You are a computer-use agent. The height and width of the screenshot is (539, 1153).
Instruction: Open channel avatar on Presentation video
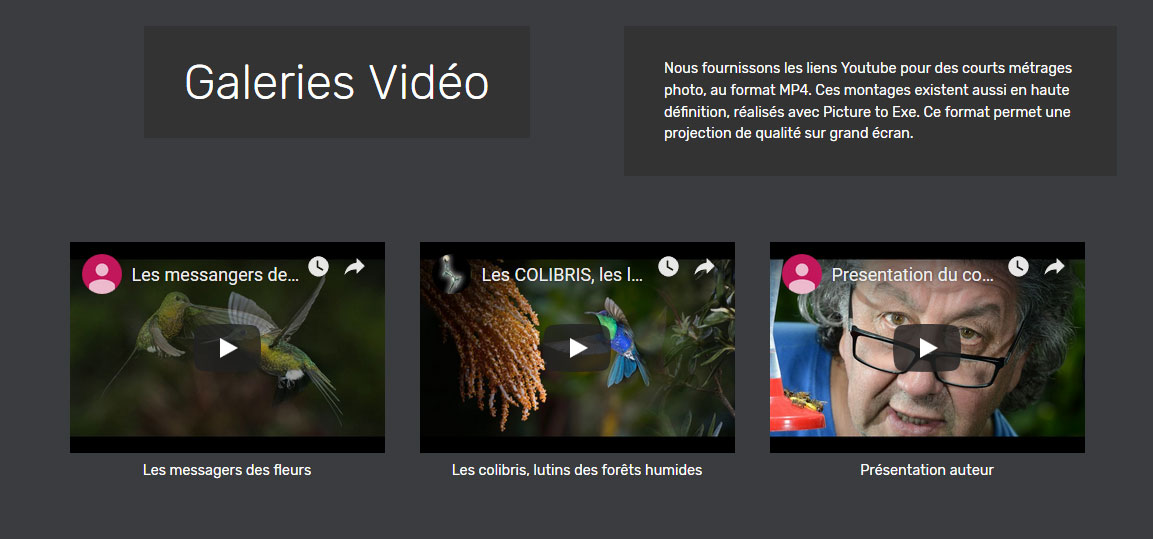802,274
